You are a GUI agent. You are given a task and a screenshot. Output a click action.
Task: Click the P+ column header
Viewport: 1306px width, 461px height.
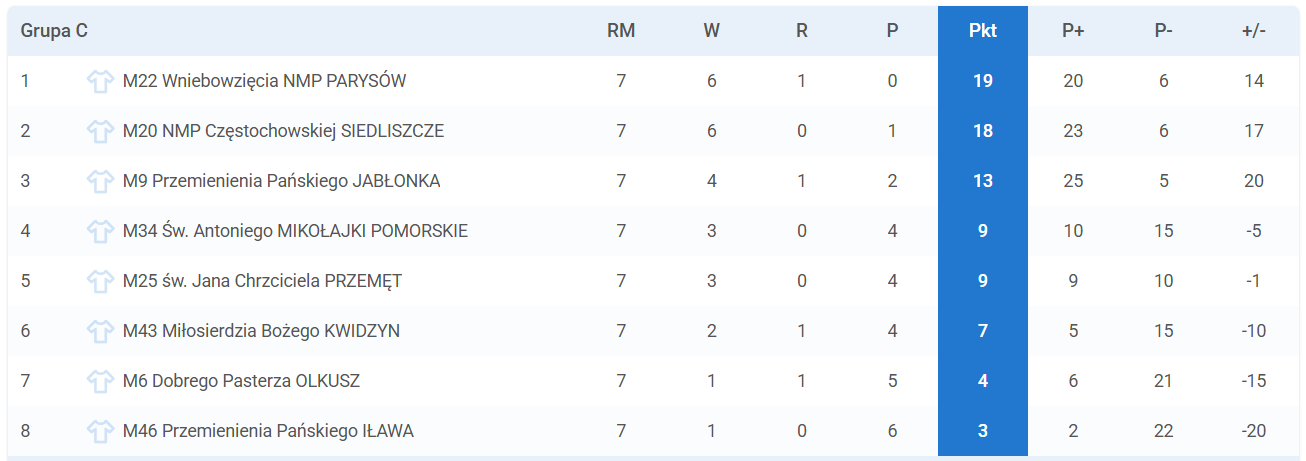pyautogui.click(x=1073, y=31)
